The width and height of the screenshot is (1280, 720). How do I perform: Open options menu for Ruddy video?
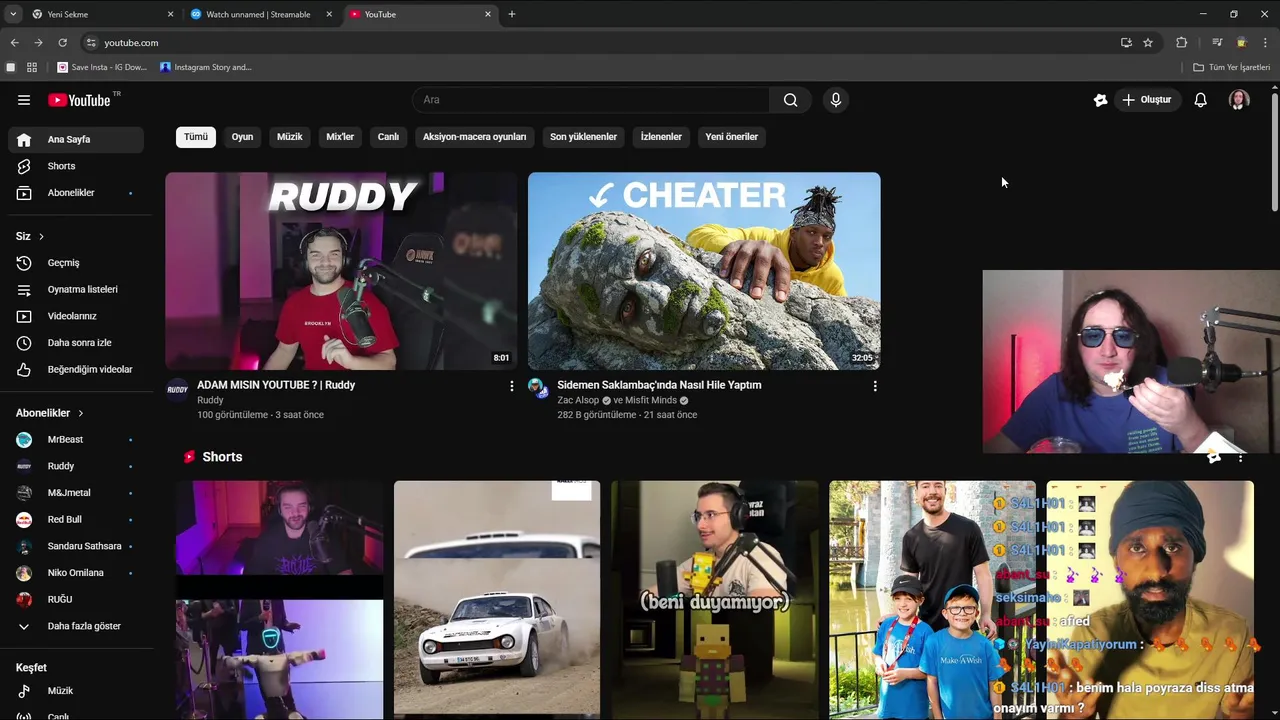(x=512, y=386)
